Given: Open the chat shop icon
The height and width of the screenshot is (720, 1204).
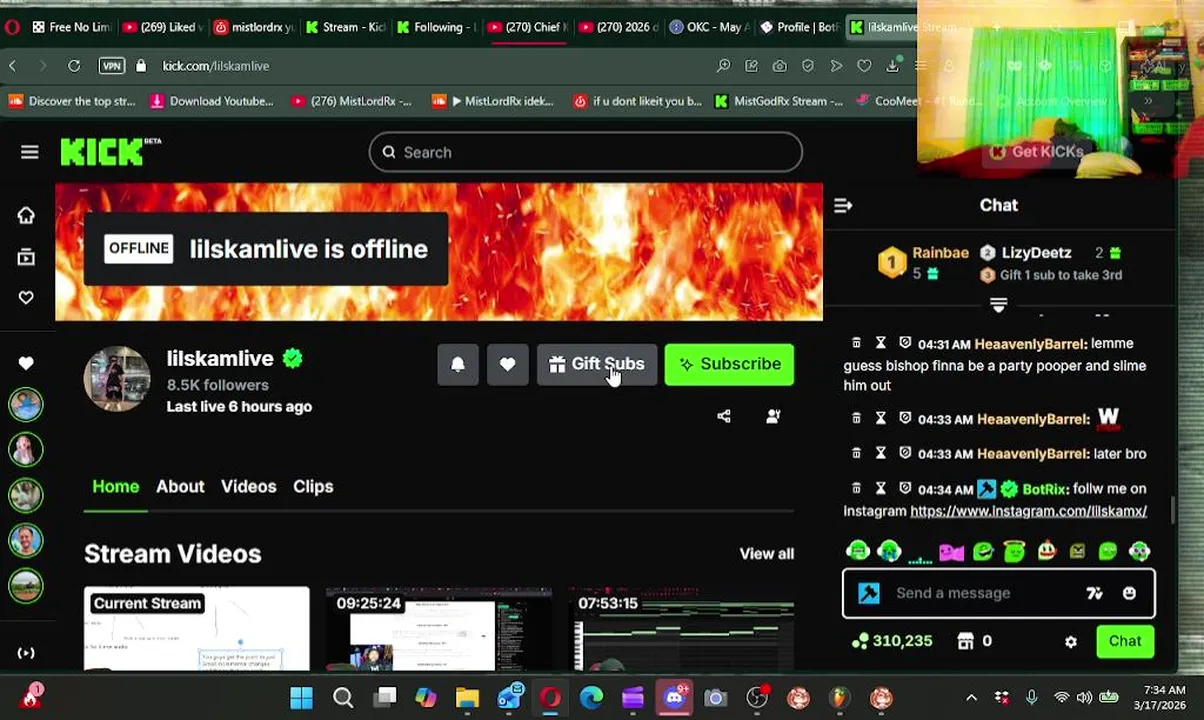Looking at the screenshot, I should [x=966, y=641].
